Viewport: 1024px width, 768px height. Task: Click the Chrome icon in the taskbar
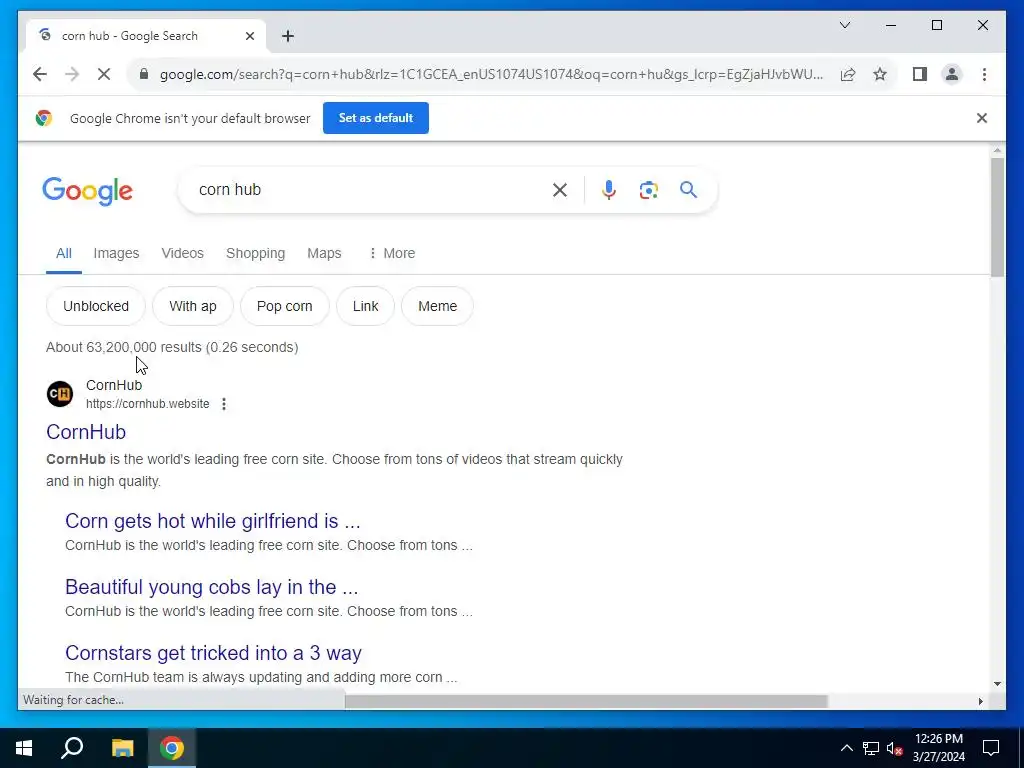point(172,748)
